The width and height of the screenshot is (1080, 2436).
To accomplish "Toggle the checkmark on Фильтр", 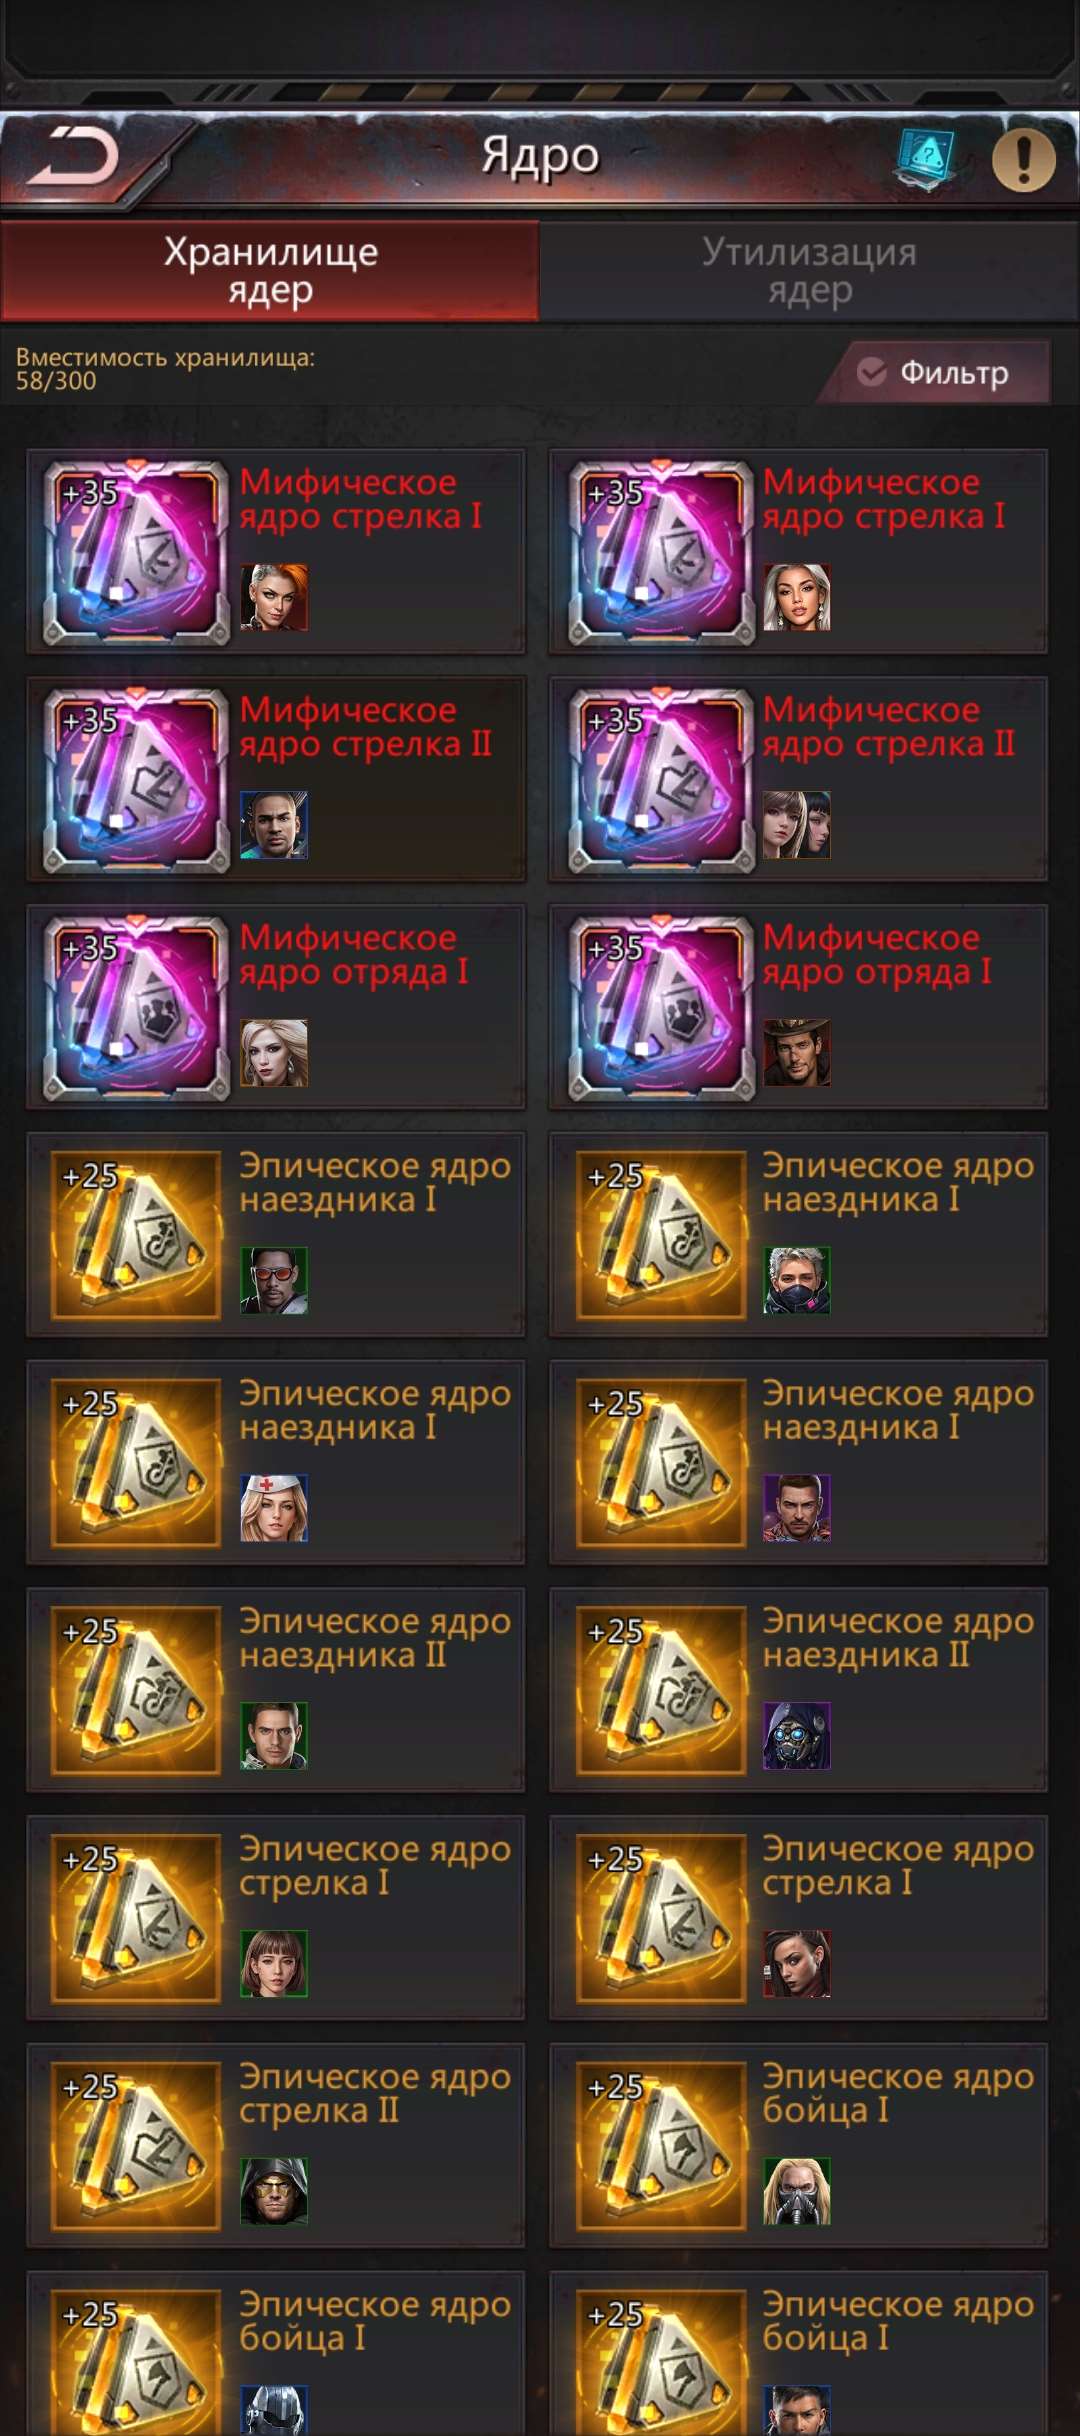I will [x=872, y=372].
